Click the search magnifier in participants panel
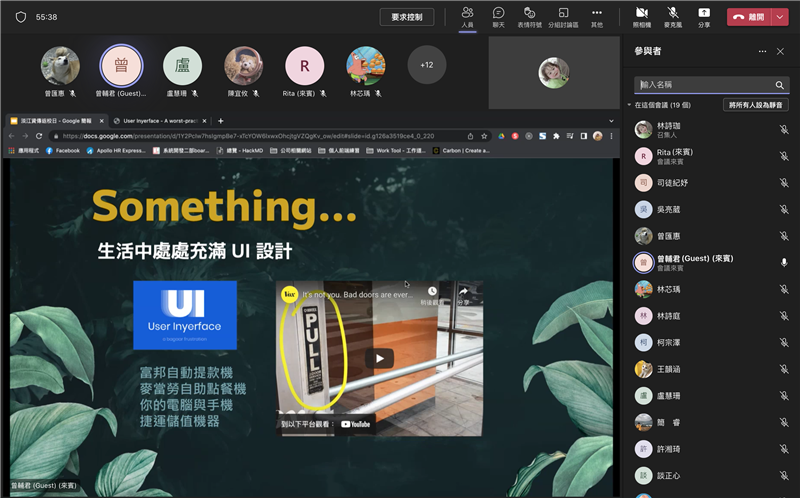This screenshot has width=800, height=498. (779, 85)
